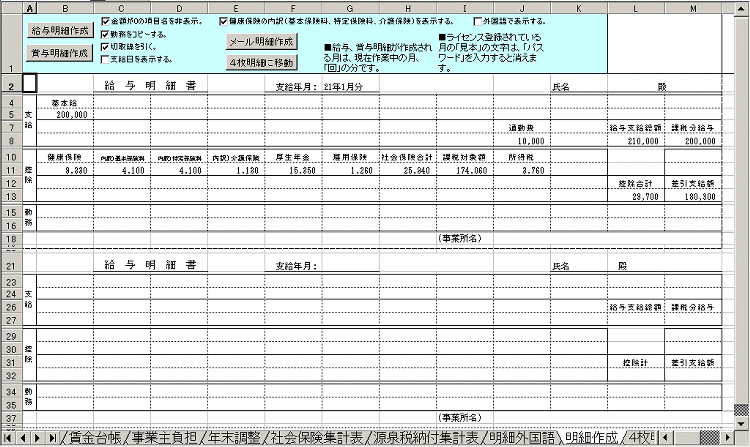Click the previous-sheet tab navigation arrow
Screen dimensions: 750x447
point(24,438)
